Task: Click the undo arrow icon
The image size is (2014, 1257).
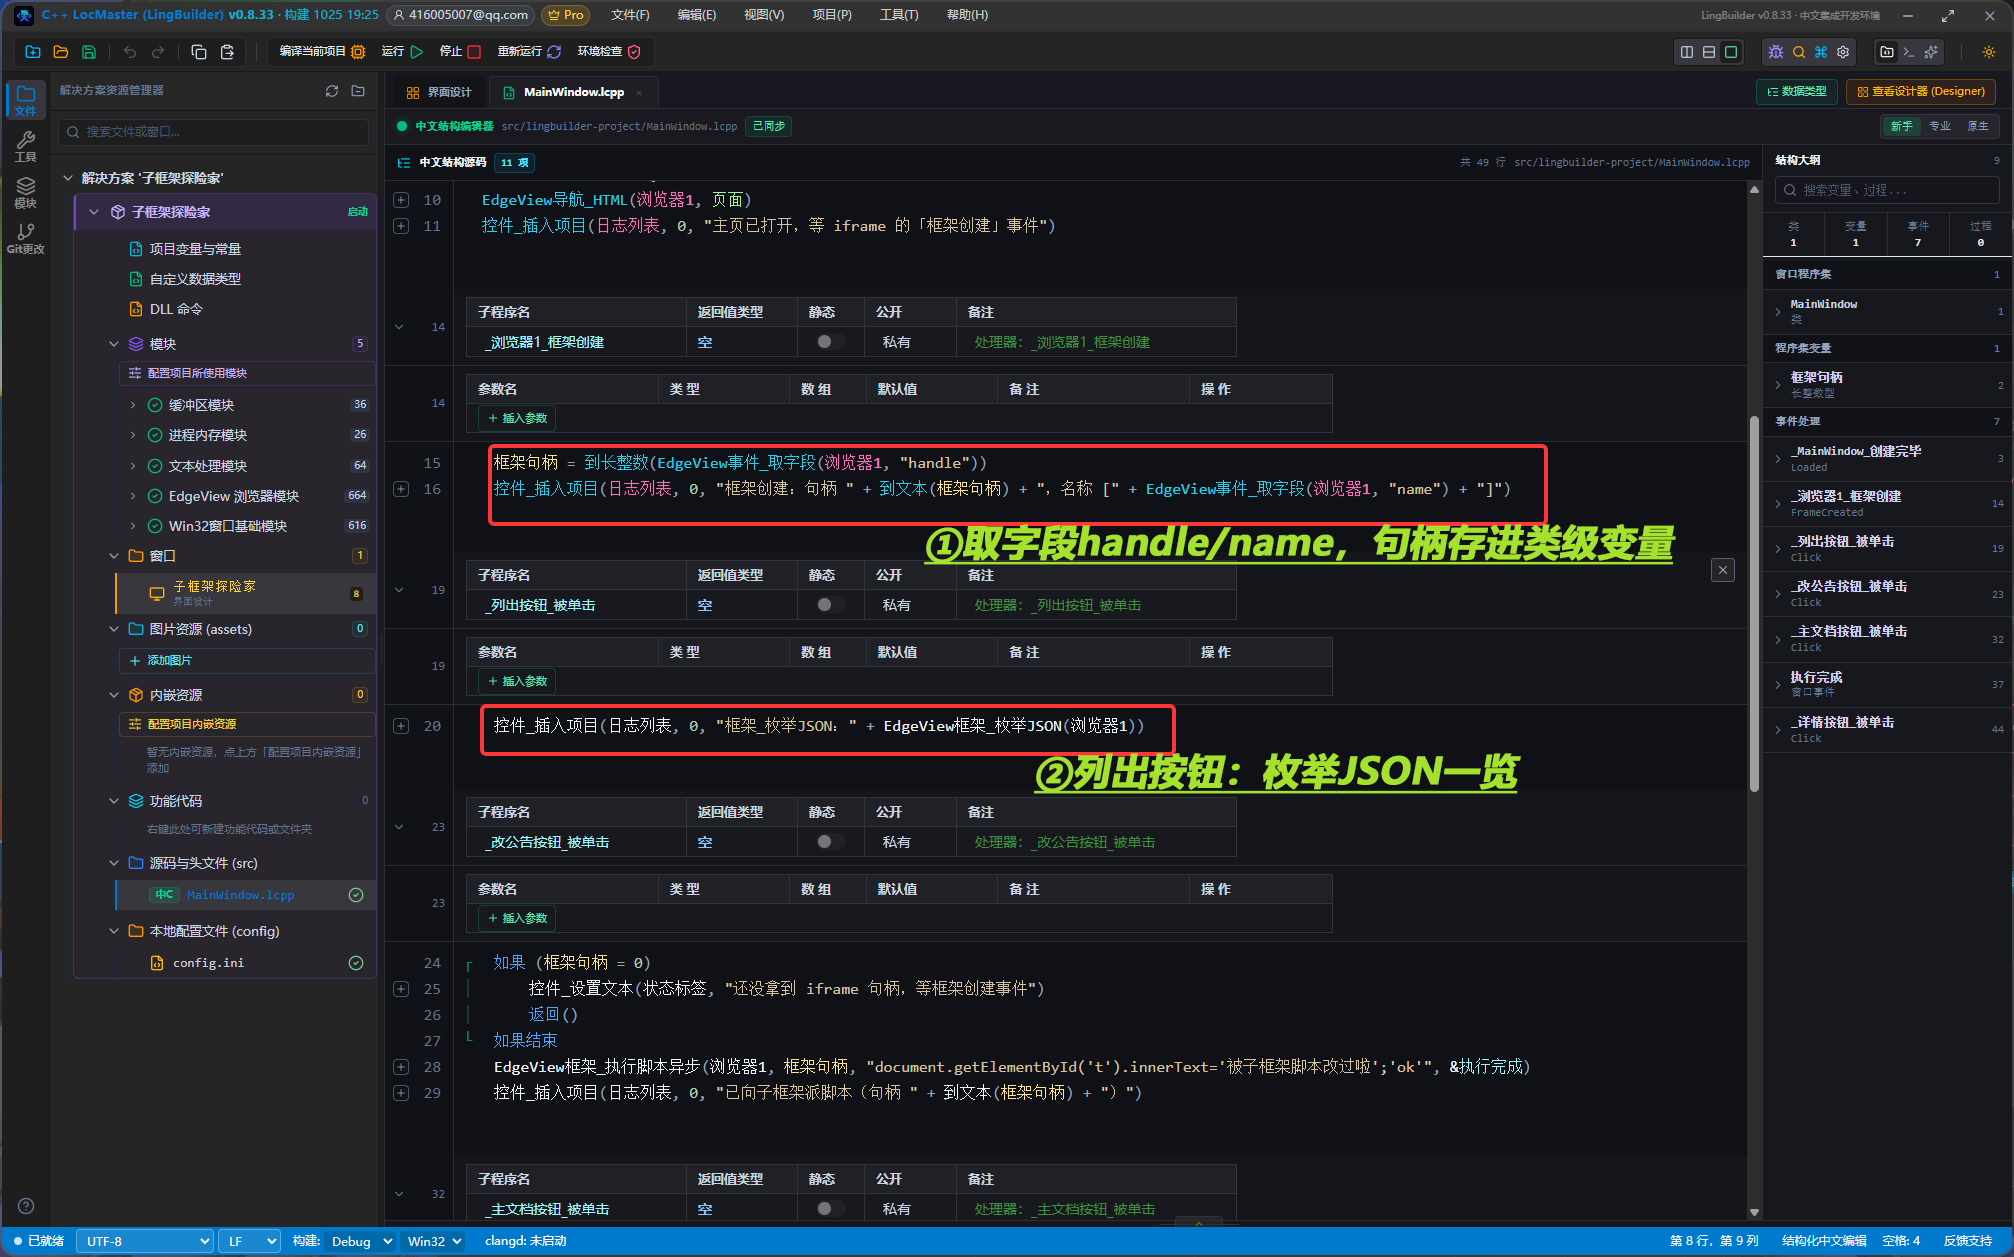Action: 130,52
